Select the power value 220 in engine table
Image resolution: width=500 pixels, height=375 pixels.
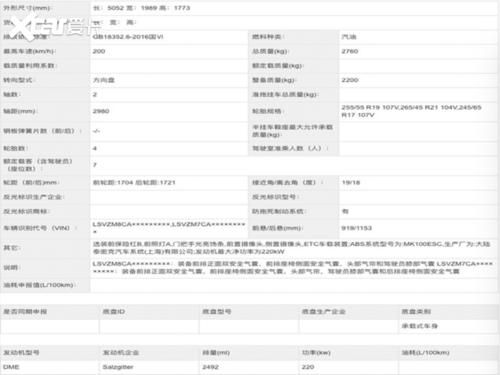pyautogui.click(x=308, y=367)
